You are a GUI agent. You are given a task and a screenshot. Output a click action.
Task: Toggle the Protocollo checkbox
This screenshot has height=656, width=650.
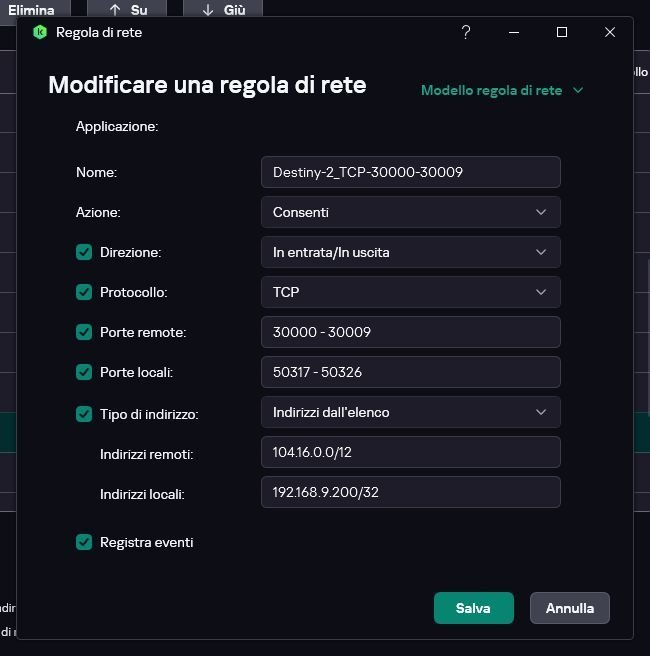pyautogui.click(x=84, y=292)
